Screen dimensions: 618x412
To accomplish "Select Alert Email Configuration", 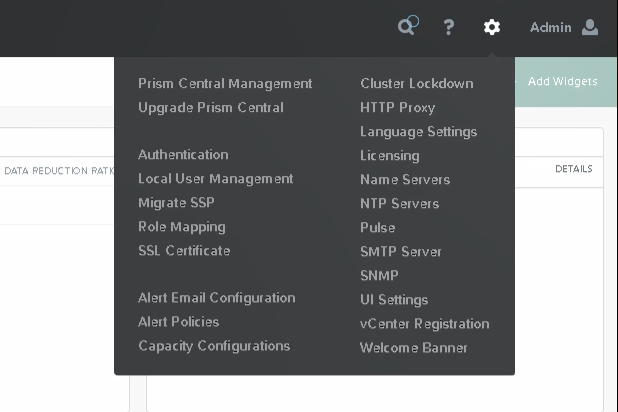I will [x=217, y=298].
